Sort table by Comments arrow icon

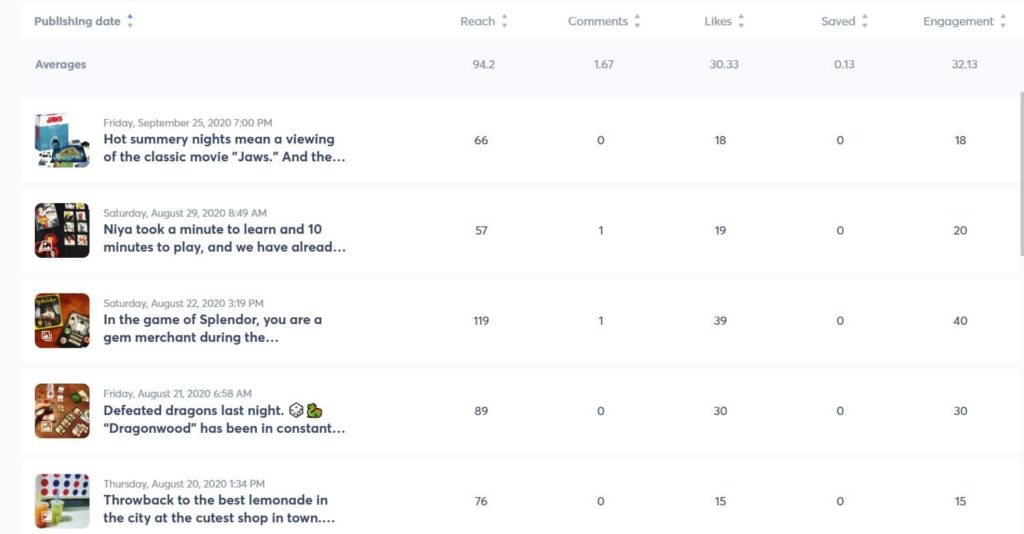(x=637, y=21)
